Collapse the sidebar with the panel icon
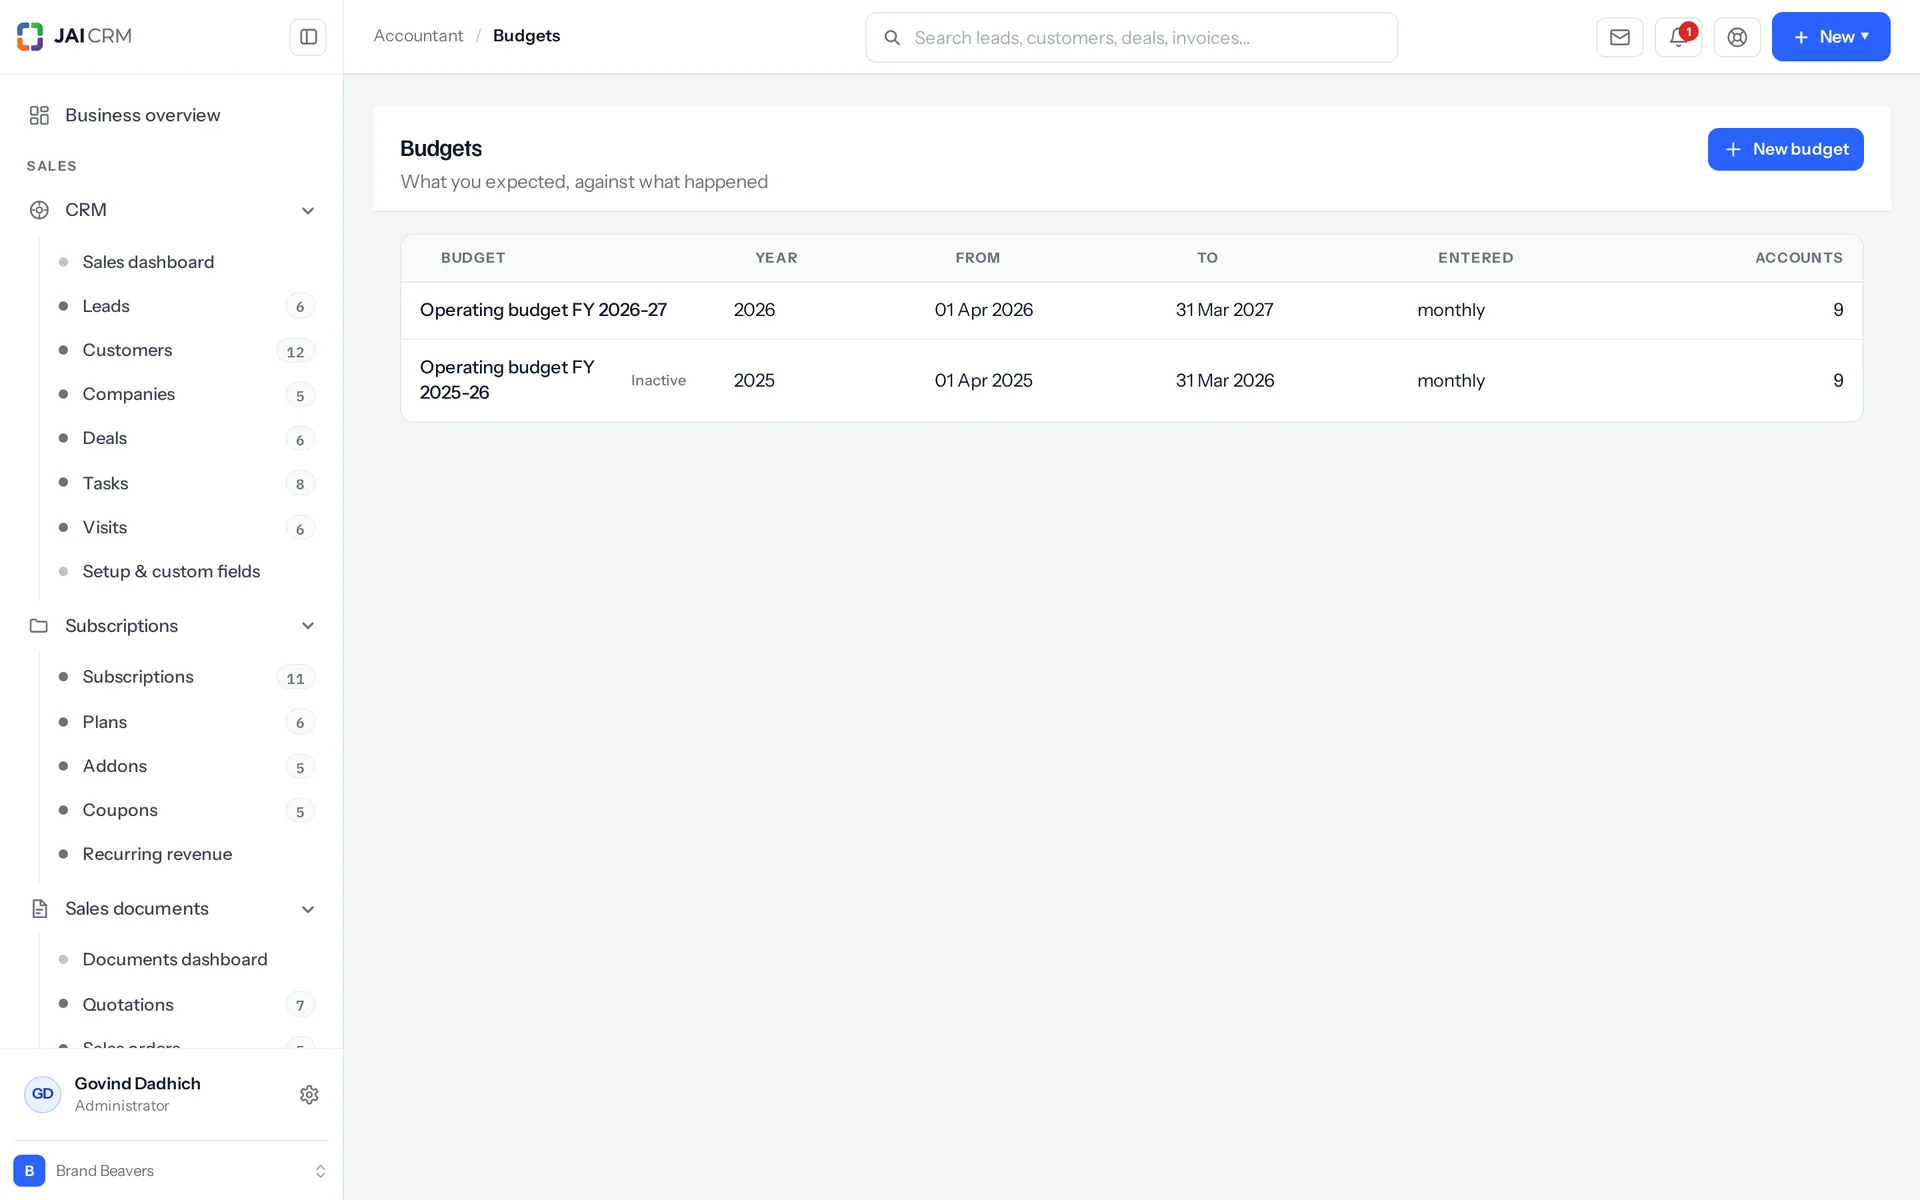Viewport: 1920px width, 1200px height. (x=308, y=37)
